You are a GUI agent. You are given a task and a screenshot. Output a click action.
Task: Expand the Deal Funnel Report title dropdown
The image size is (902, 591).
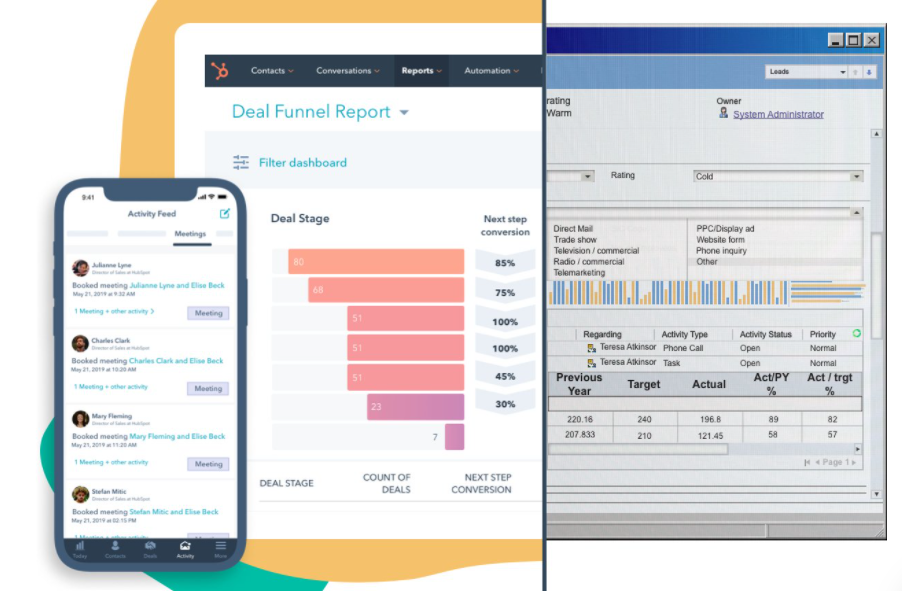tap(404, 112)
